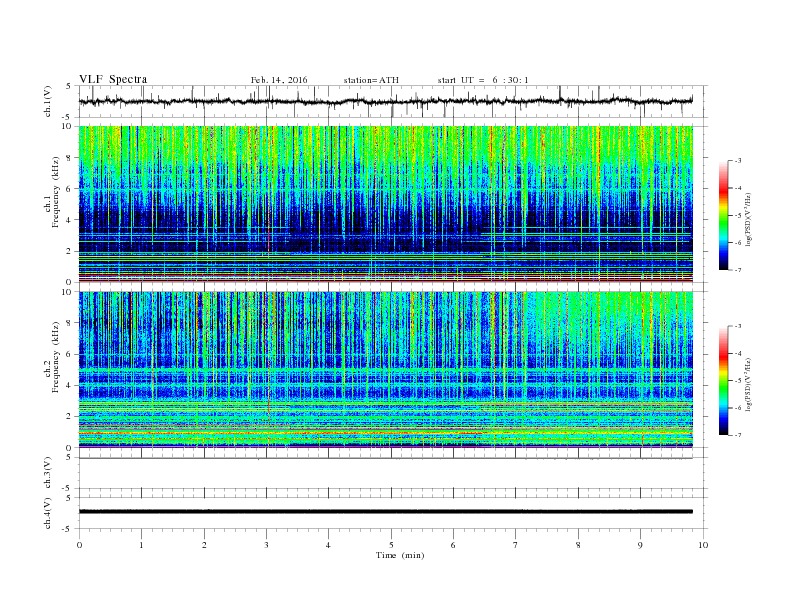This screenshot has height=612, width=792.
Task: Click the log(PSD) label of ch.2 colorbar
Action: [x=749, y=384]
